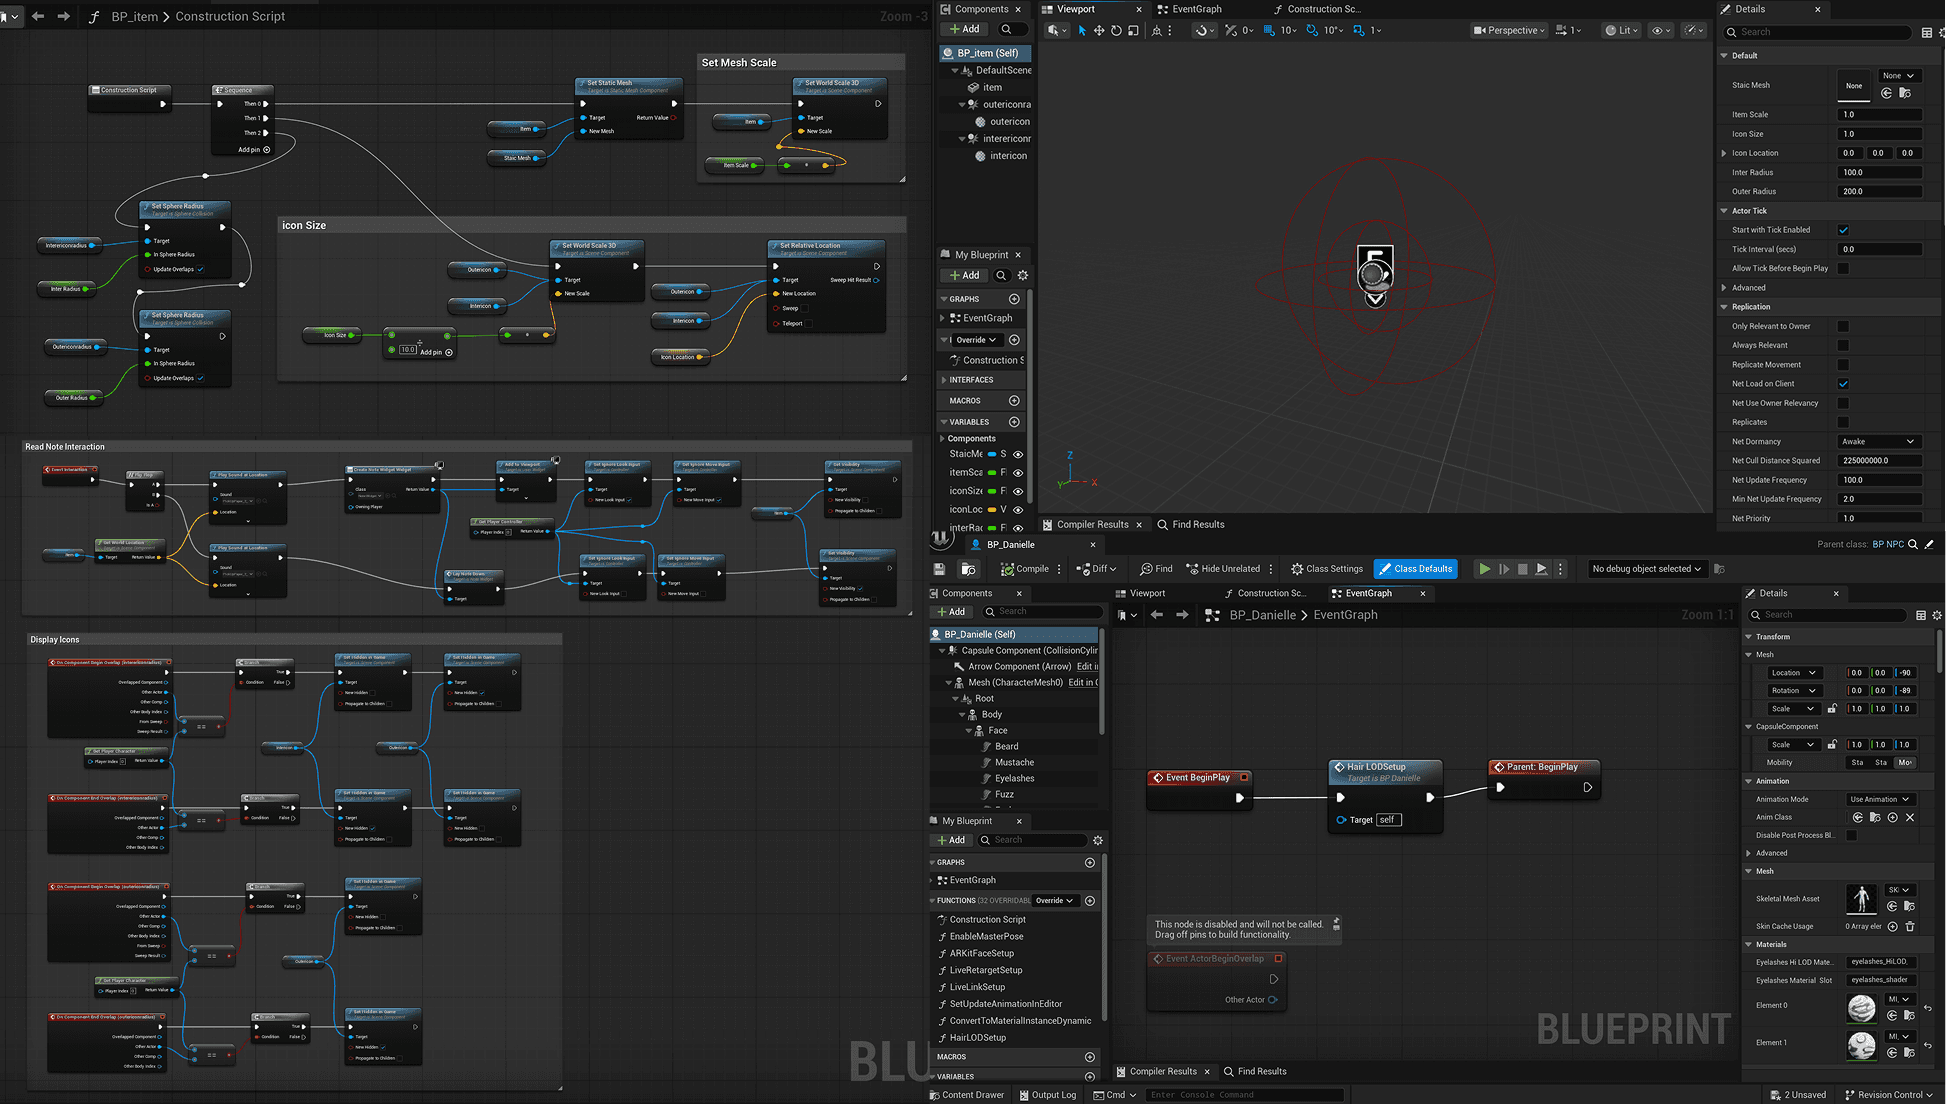The image size is (1946, 1105).
Task: Open Class Settings
Action: 1326,569
